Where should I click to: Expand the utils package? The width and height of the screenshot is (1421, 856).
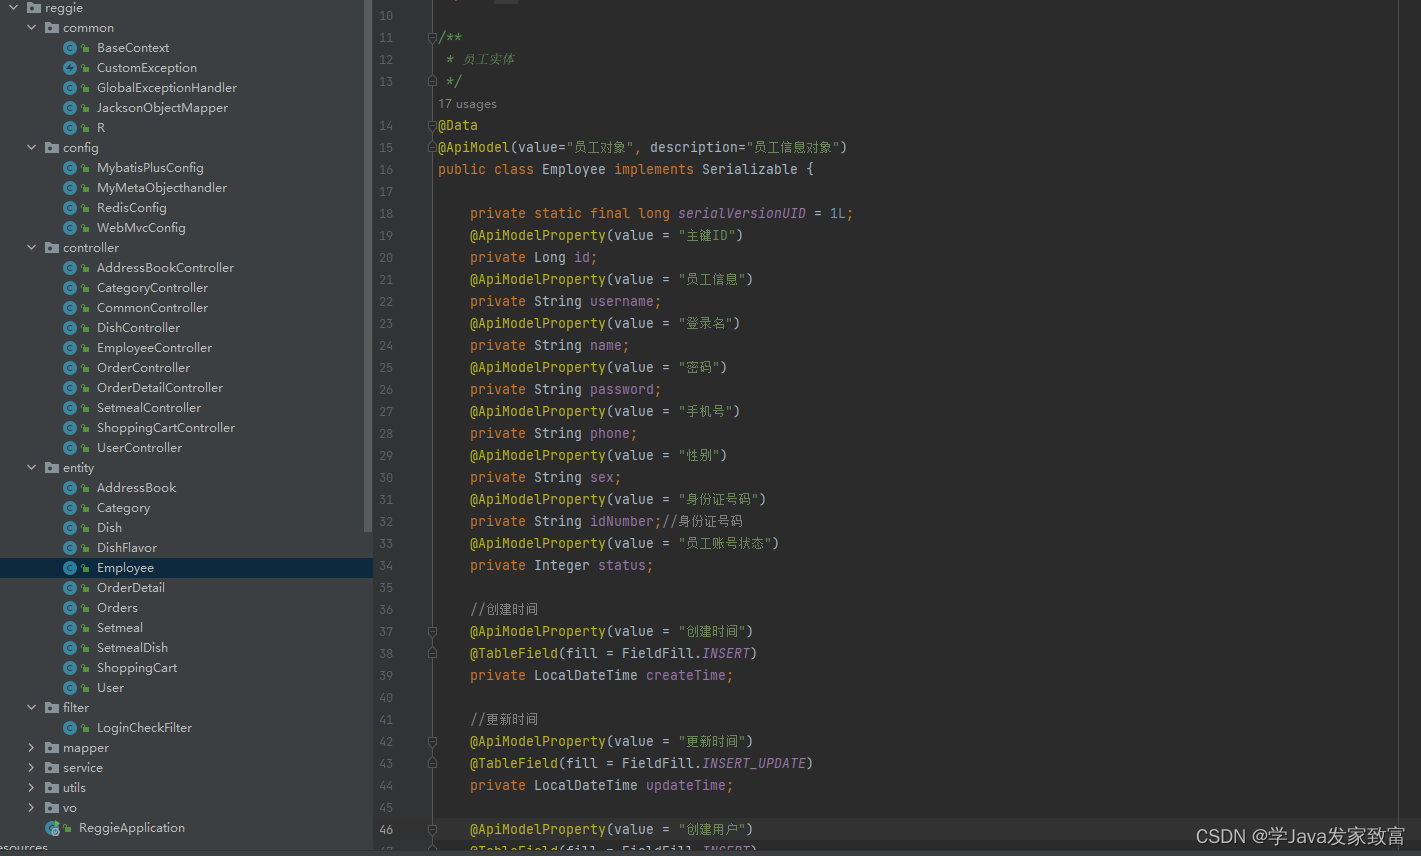[x=32, y=788]
